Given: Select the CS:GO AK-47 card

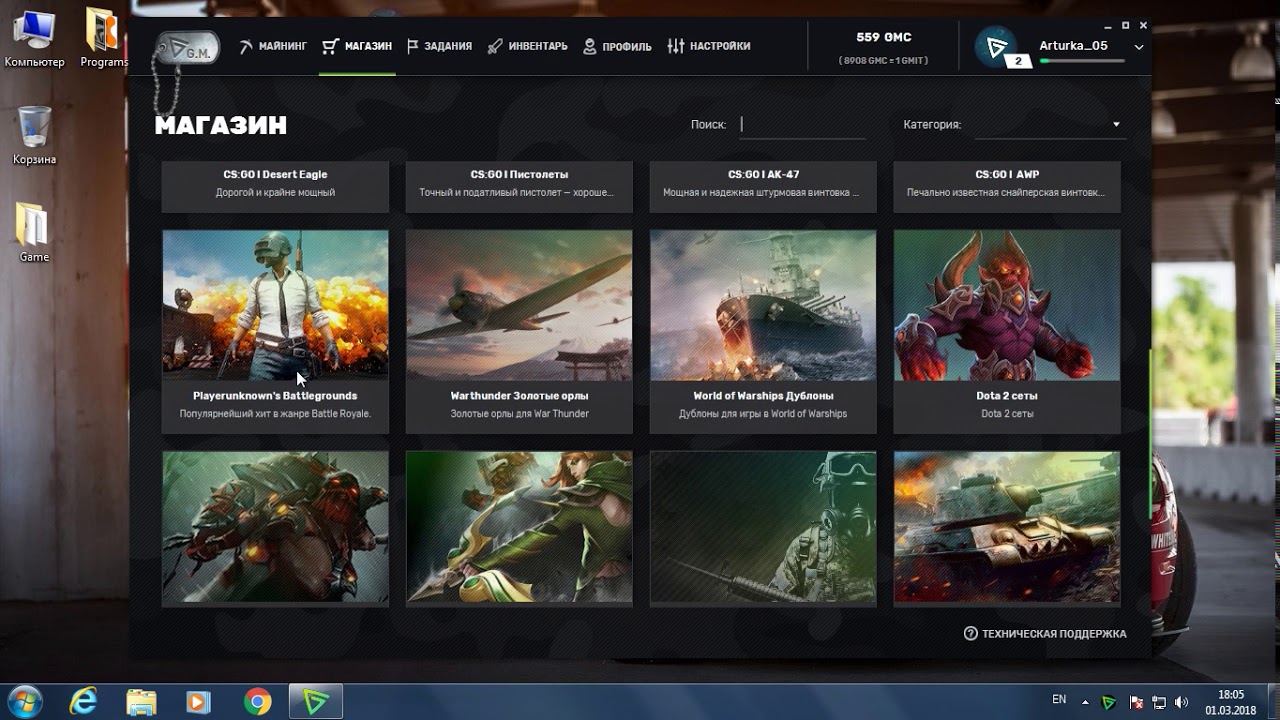Looking at the screenshot, I should [763, 186].
